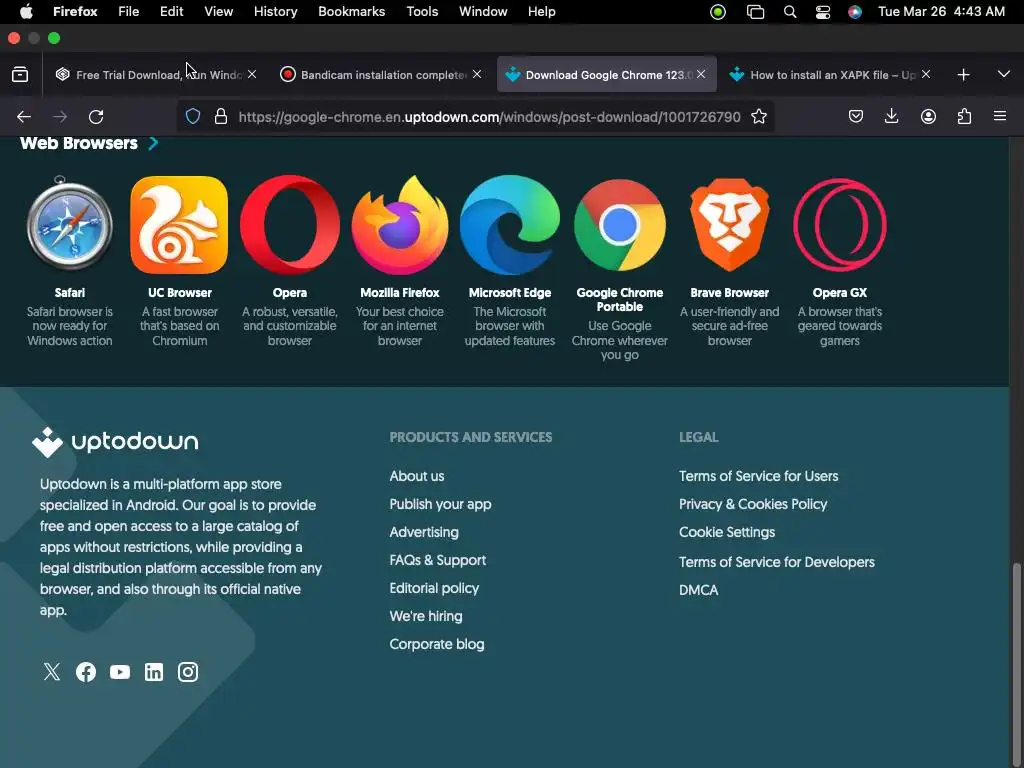
Task: Open a new tab
Action: (x=963, y=74)
